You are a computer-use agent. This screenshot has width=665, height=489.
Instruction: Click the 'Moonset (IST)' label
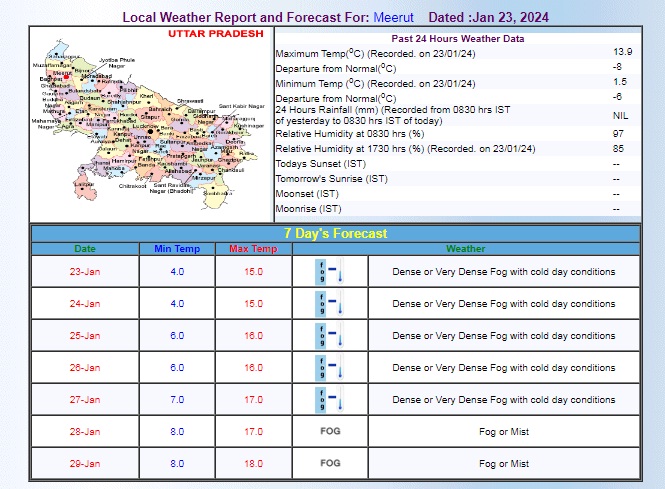point(307,194)
